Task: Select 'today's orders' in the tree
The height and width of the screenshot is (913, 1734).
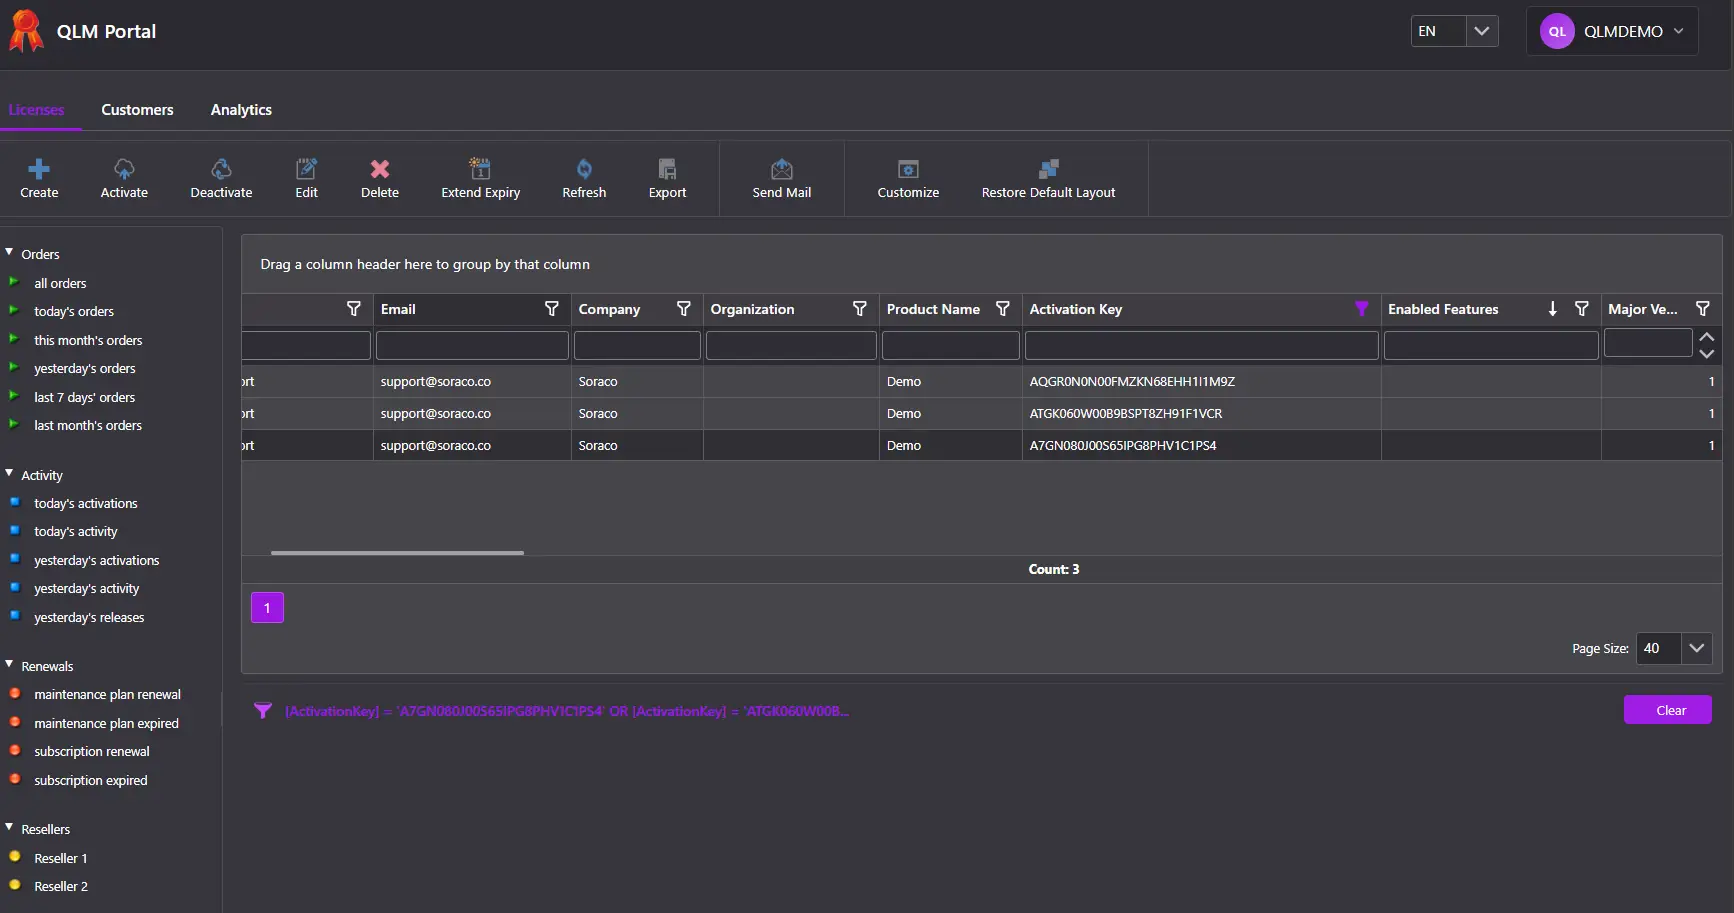Action: pos(74,311)
